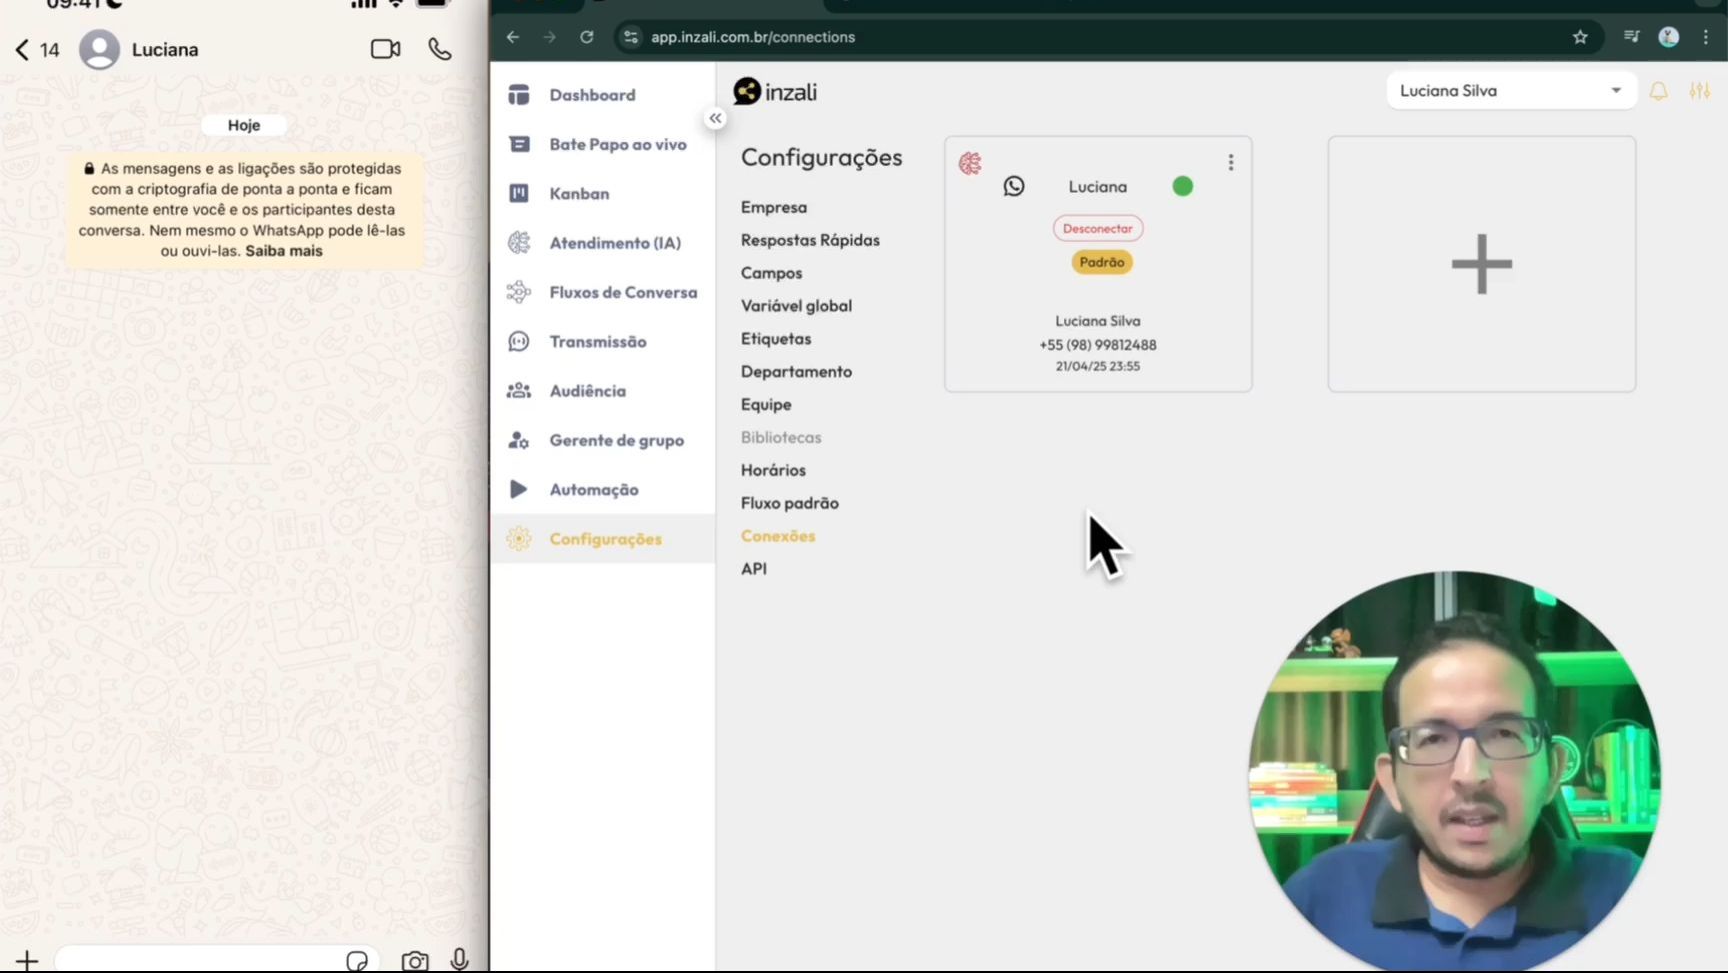Start a video call in WhatsApp

tap(386, 49)
